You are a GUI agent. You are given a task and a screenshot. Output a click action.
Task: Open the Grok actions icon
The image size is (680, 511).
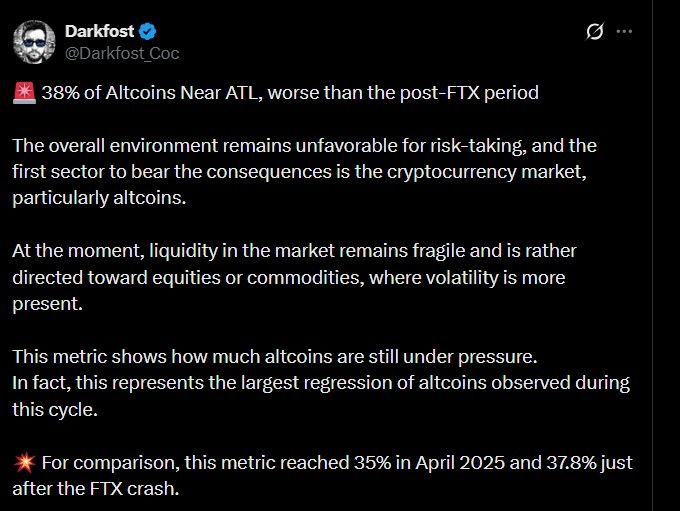click(x=594, y=32)
